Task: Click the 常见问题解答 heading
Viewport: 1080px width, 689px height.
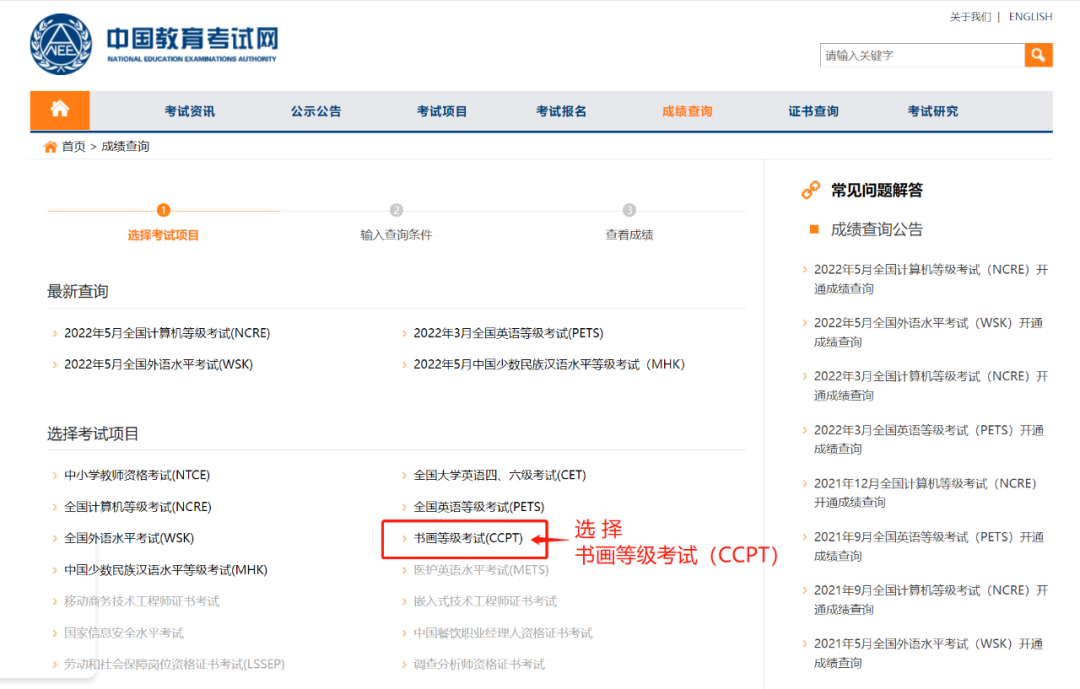Action: (876, 190)
